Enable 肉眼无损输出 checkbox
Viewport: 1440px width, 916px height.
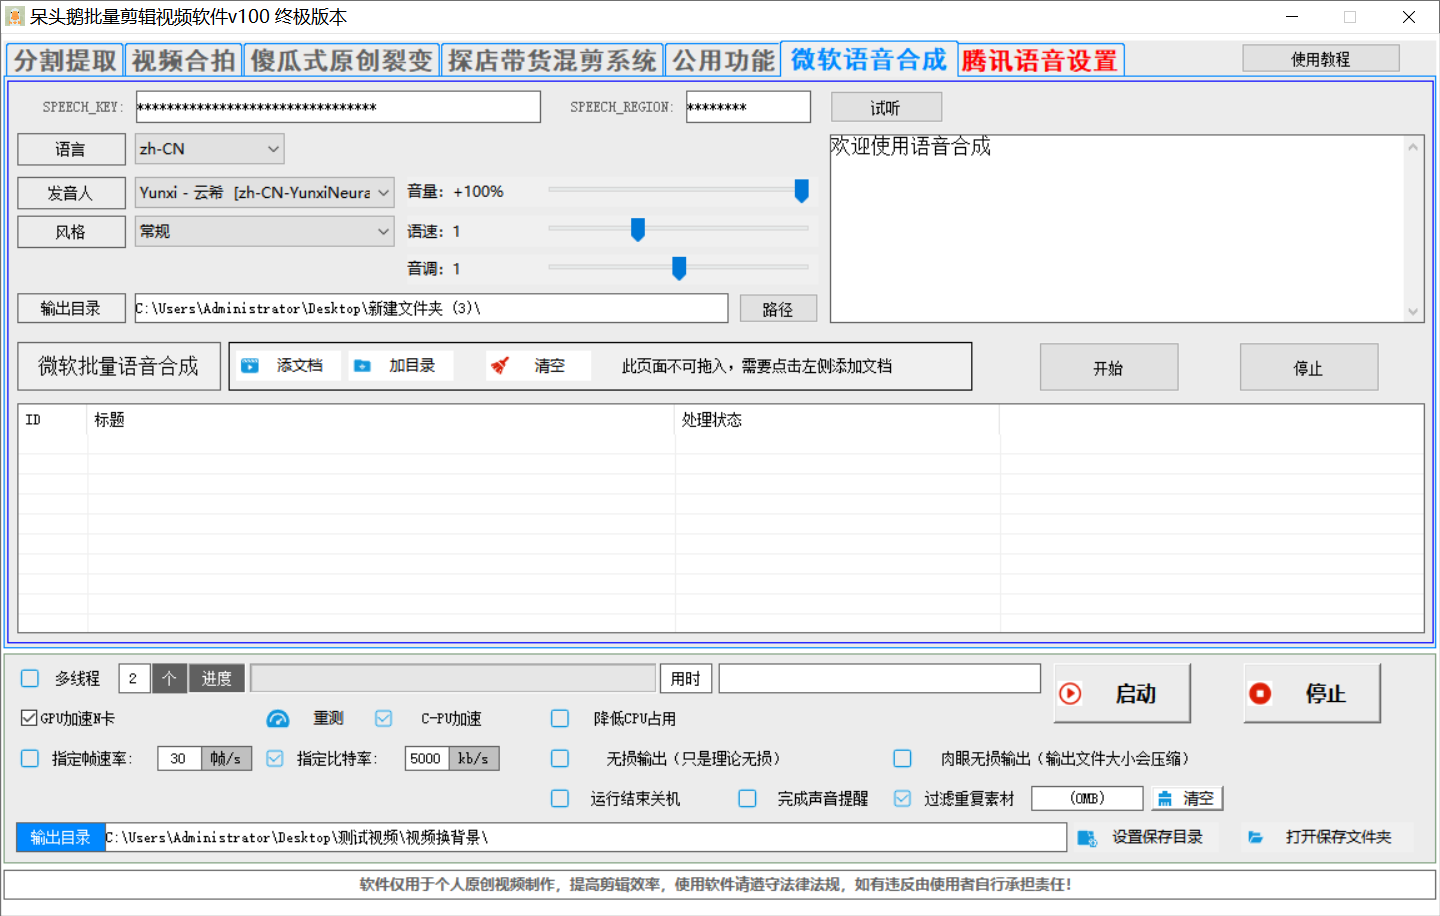(x=902, y=758)
